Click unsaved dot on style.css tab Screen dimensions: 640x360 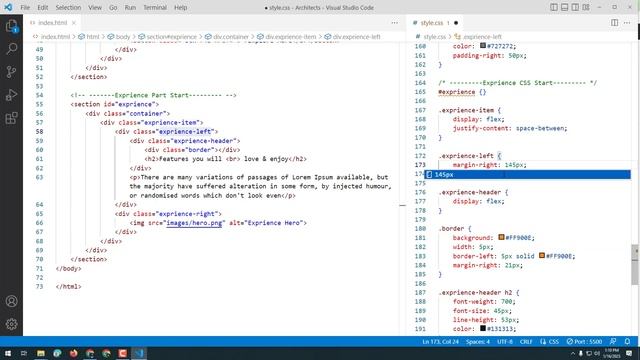coord(456,23)
